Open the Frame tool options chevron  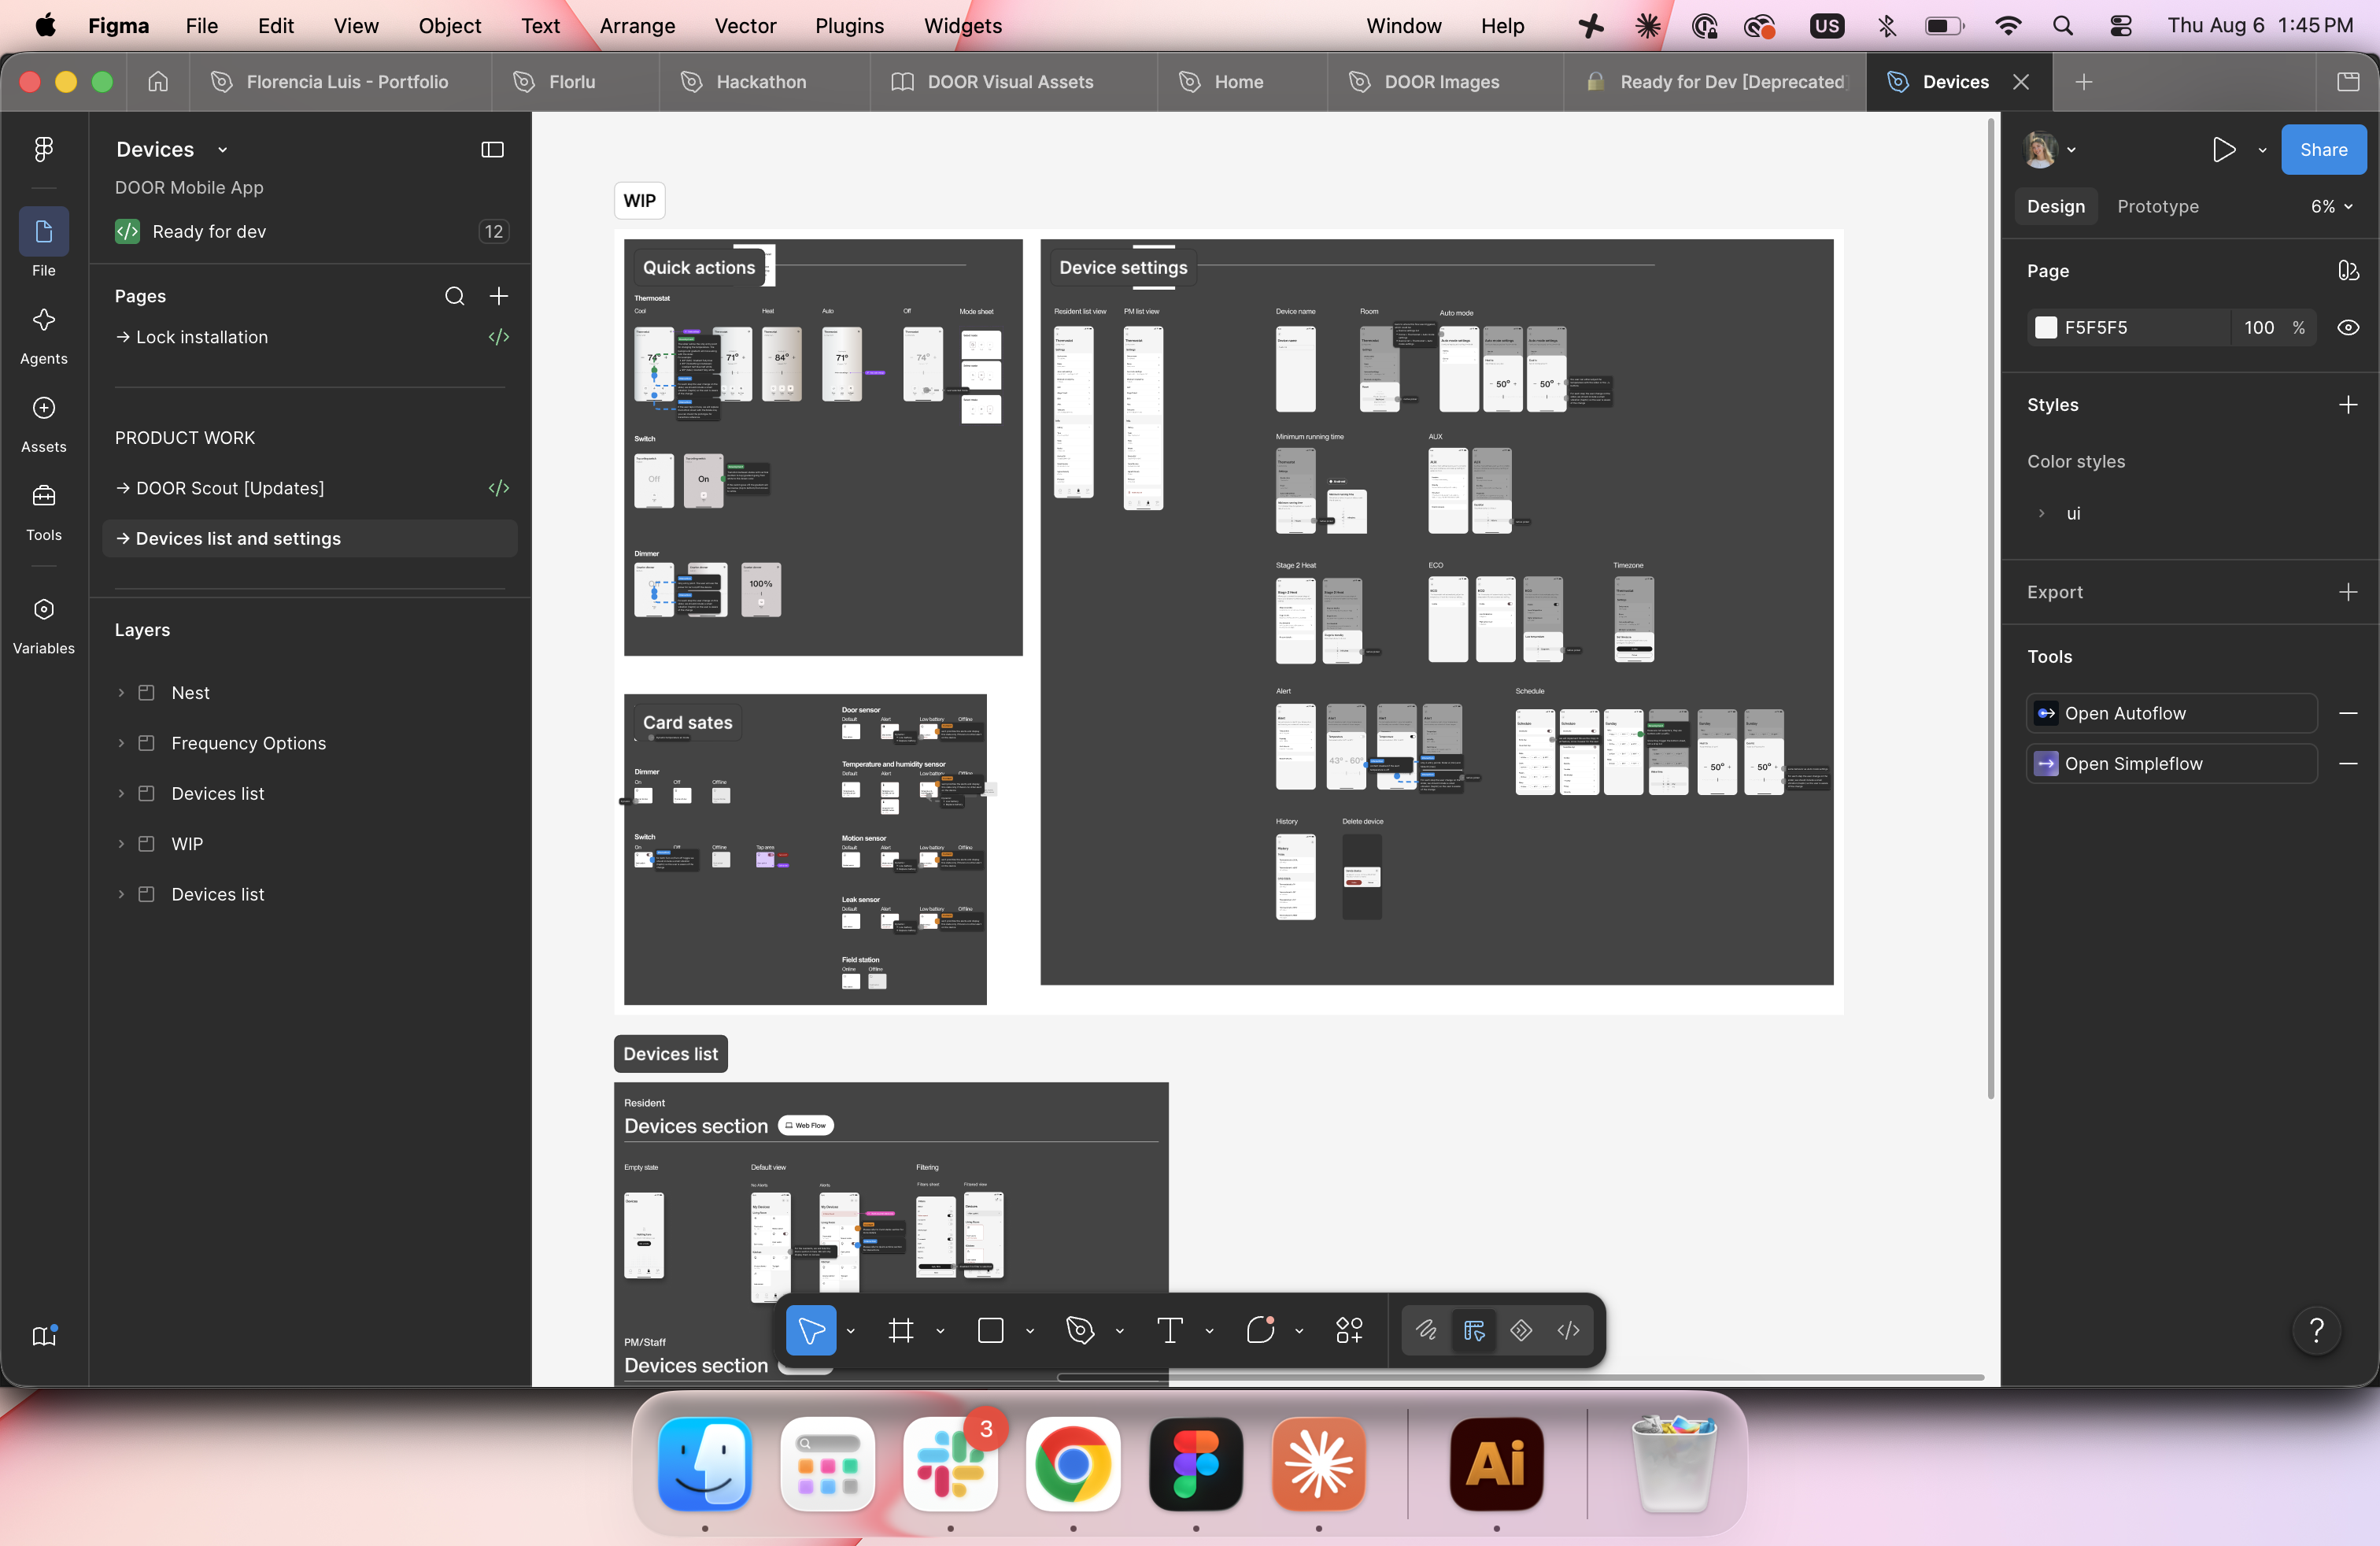[x=940, y=1331]
